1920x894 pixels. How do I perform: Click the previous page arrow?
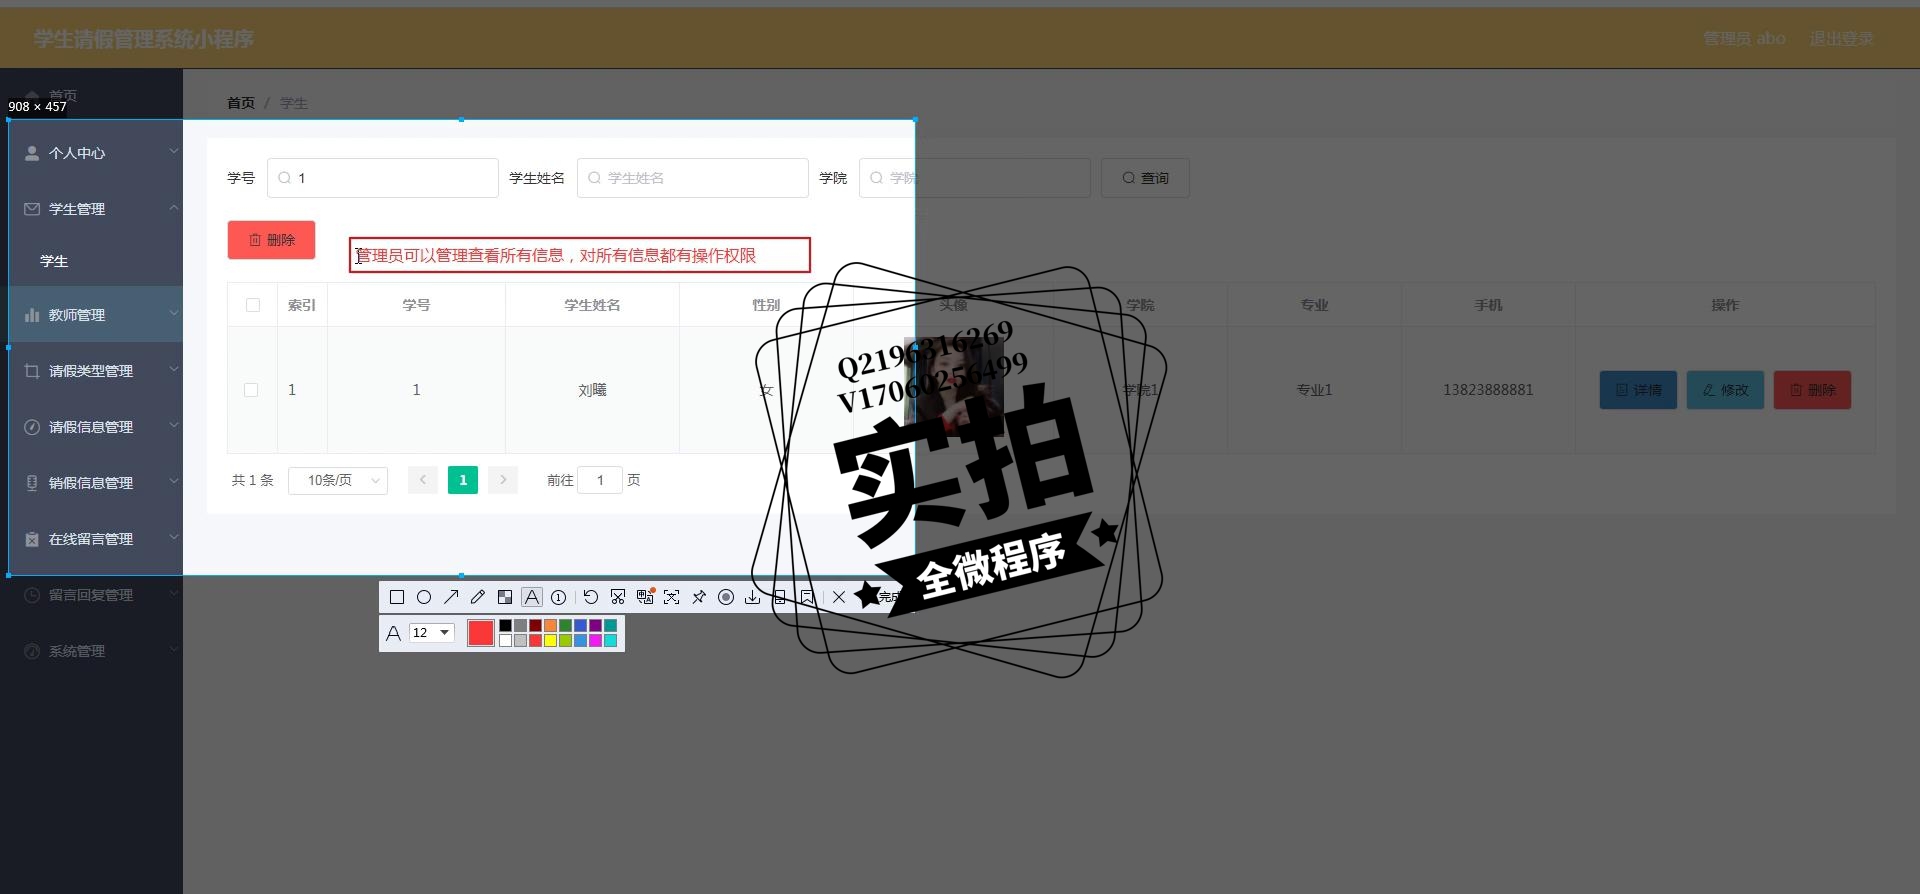(x=423, y=481)
